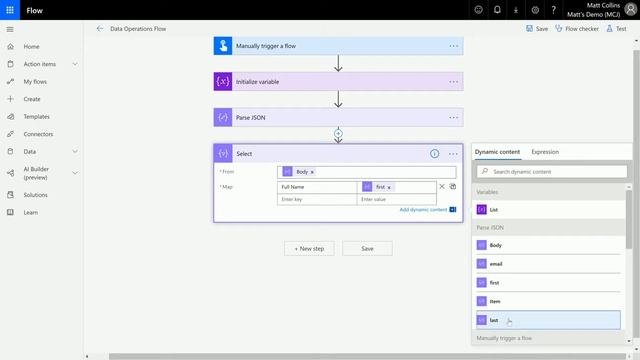Click the Home icon in sidebar

click(11, 47)
